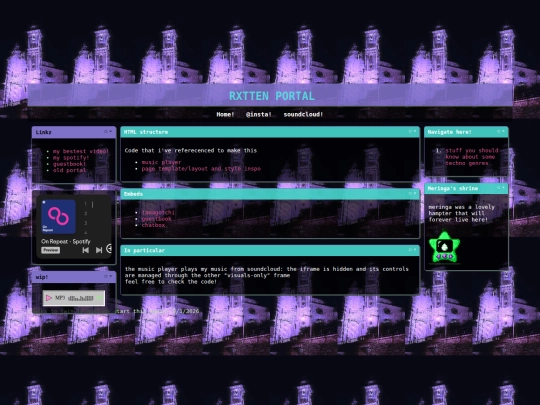This screenshot has width=540, height=405.
Task: Click 'feel free to check the code!' text
Action: tap(171, 282)
